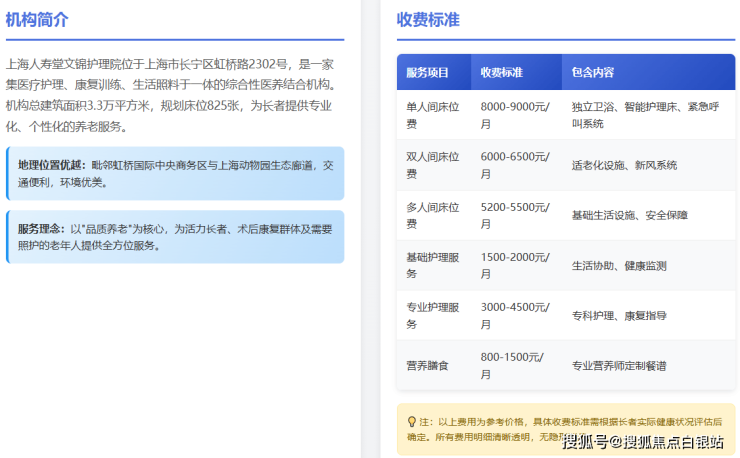
Task: Click the 8000-9000元/月 price cell
Action: [x=514, y=115]
